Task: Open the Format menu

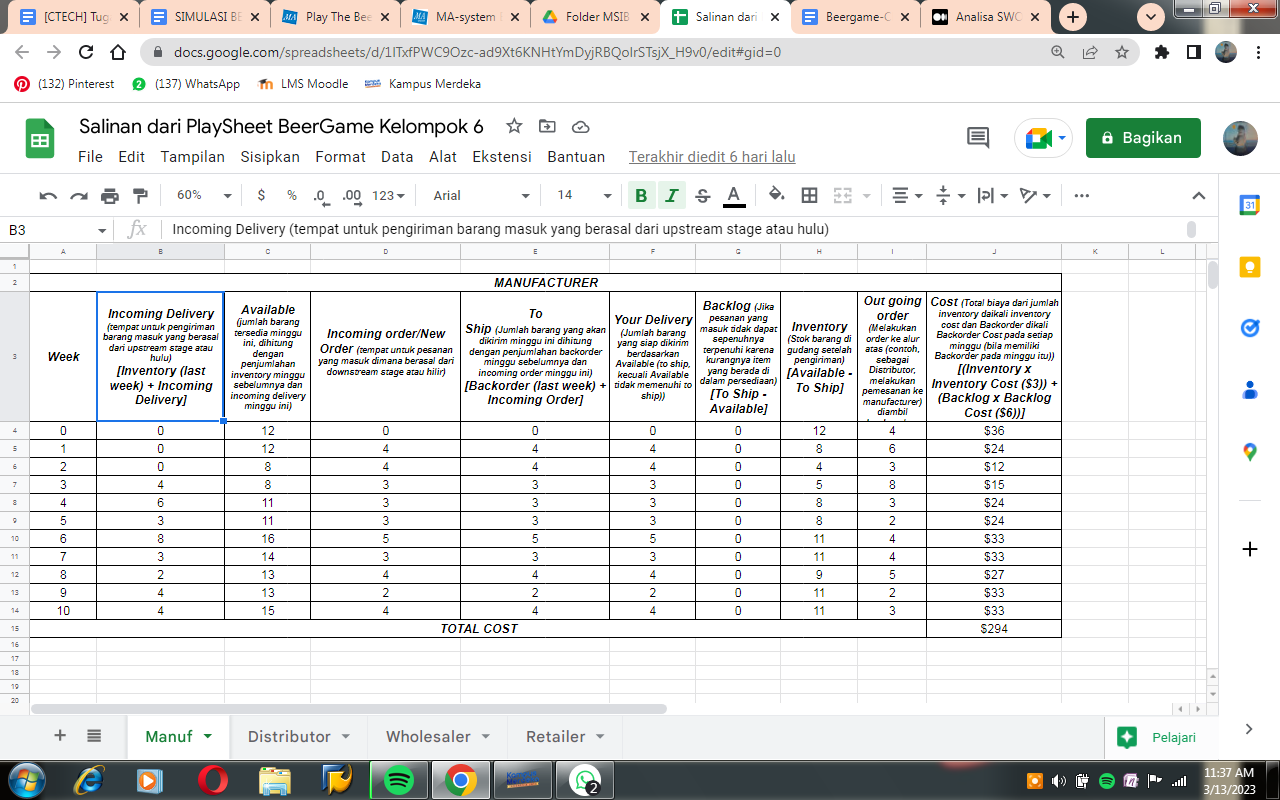Action: coord(340,156)
